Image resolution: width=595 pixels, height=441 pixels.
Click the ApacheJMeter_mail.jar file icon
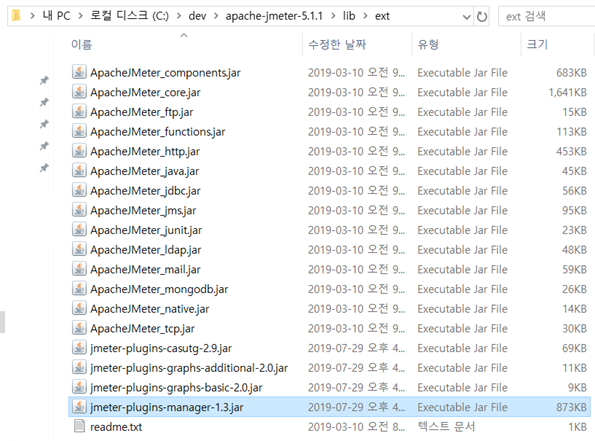point(79,269)
